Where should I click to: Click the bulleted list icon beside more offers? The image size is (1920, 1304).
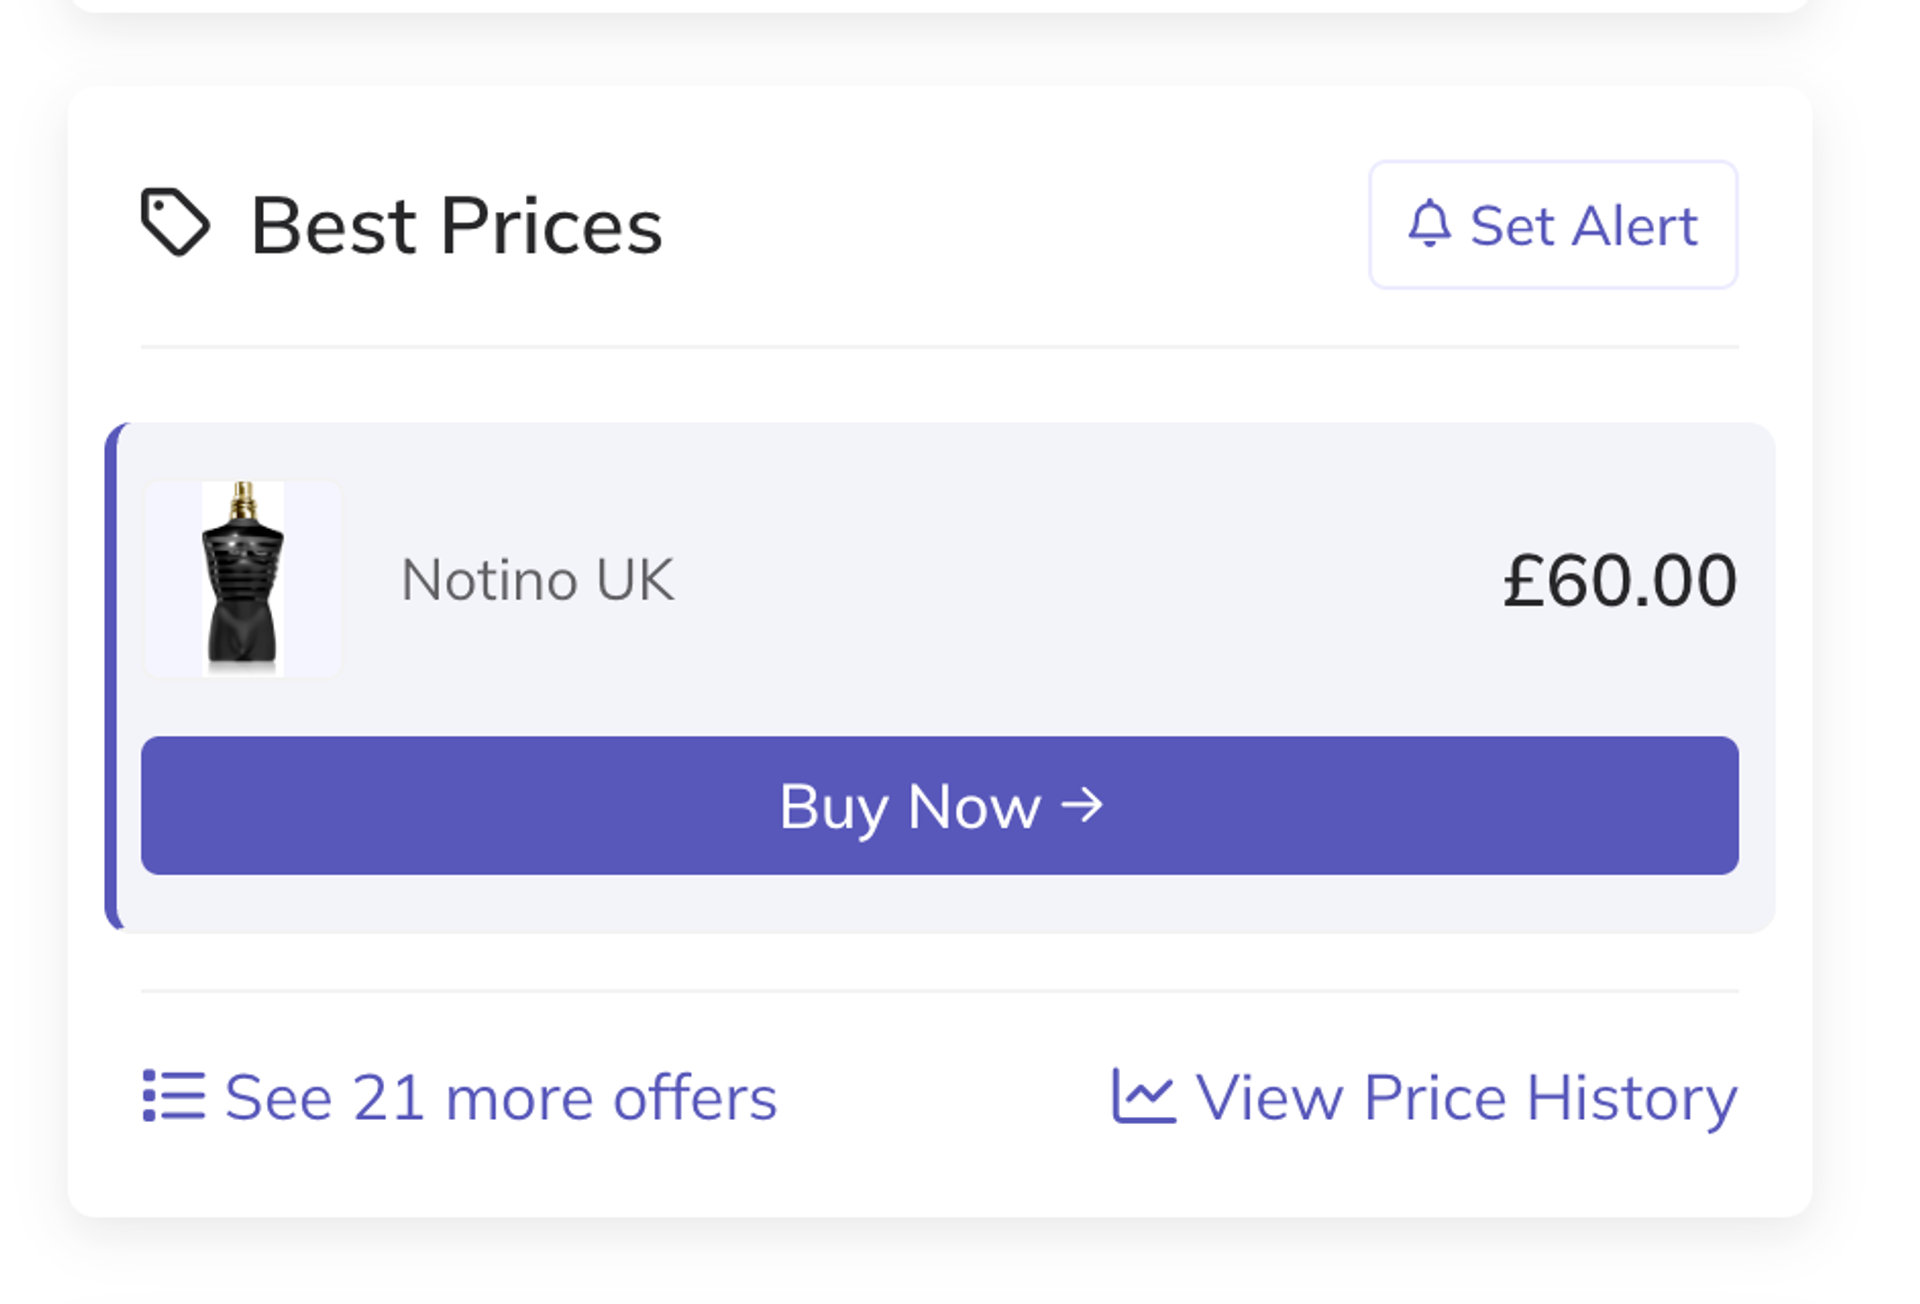pos(174,1096)
